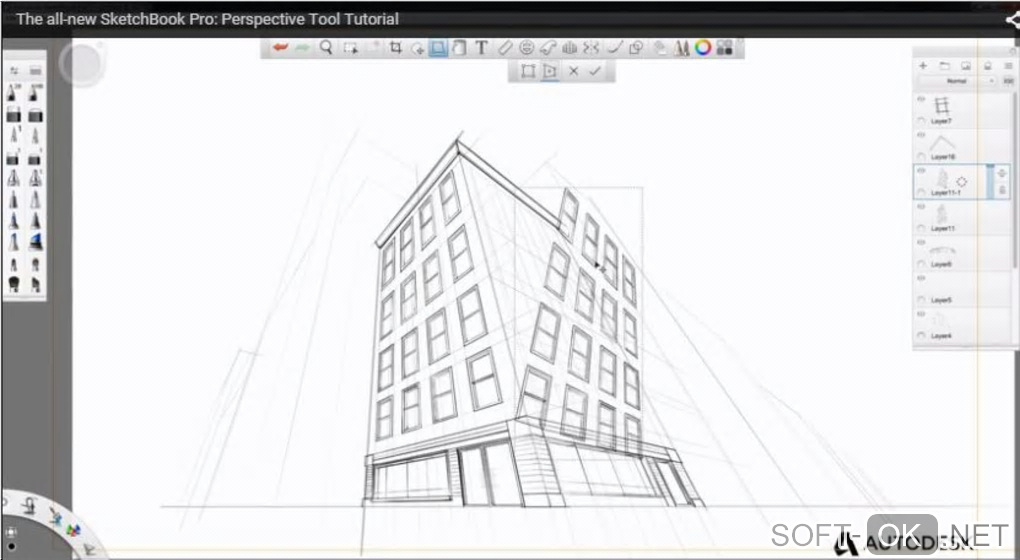Select the Quick Transform tool

click(417, 48)
